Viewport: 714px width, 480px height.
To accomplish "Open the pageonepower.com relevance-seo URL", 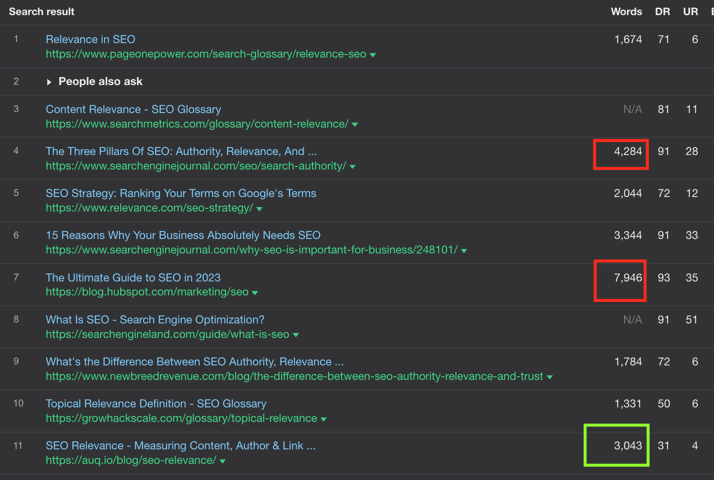I will [206, 54].
